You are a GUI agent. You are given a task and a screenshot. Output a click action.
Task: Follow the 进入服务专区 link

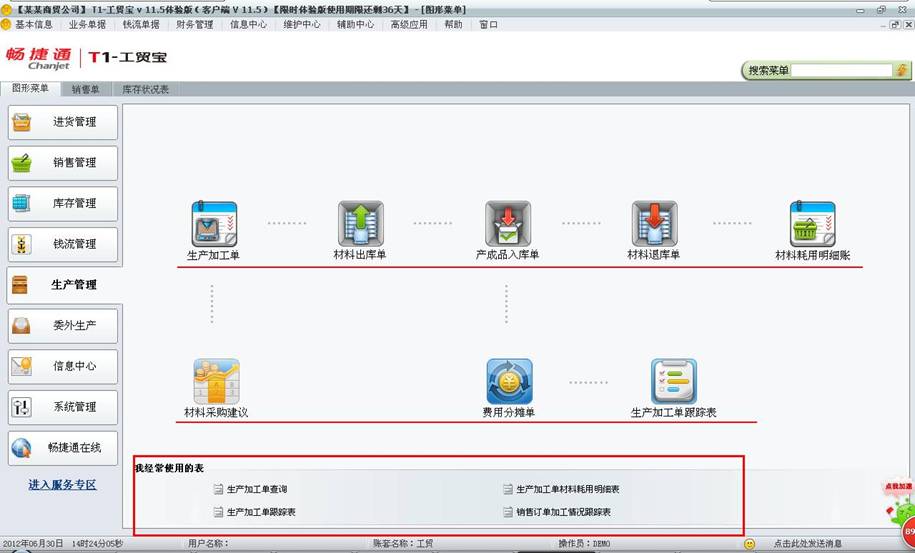pos(62,485)
